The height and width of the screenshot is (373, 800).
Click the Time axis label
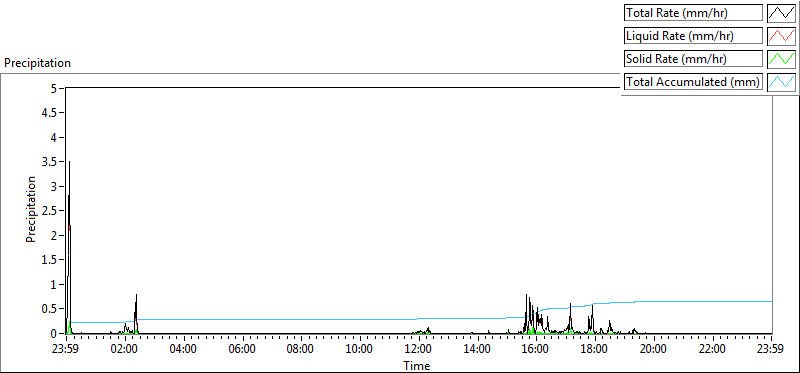[x=417, y=365]
